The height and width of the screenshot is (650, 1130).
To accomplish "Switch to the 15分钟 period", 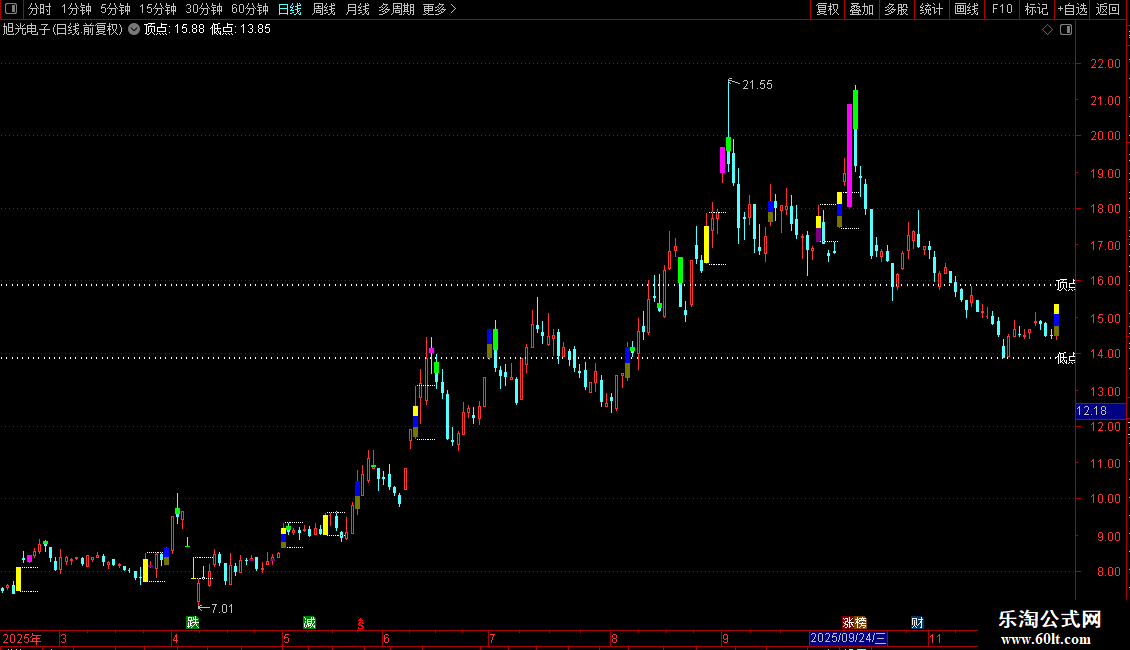I will click(x=158, y=9).
